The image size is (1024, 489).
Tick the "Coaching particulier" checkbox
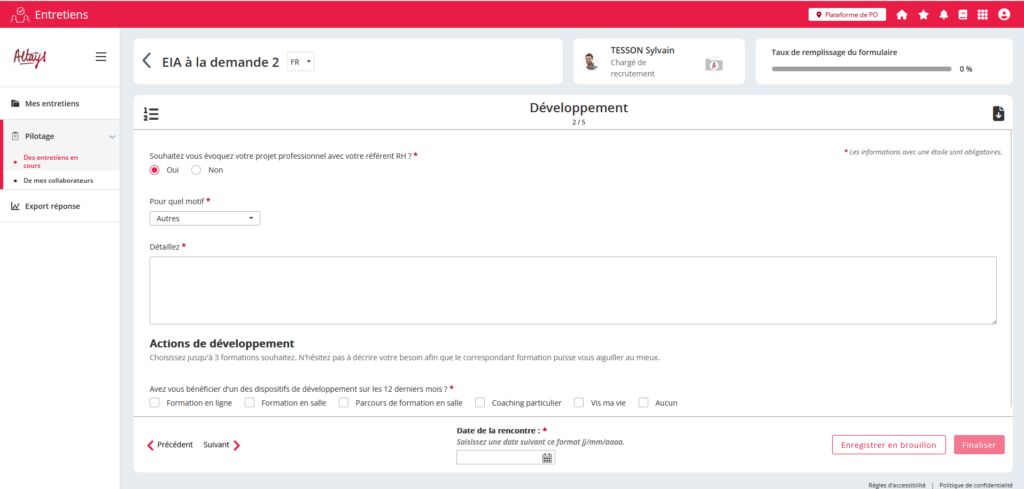coord(480,403)
